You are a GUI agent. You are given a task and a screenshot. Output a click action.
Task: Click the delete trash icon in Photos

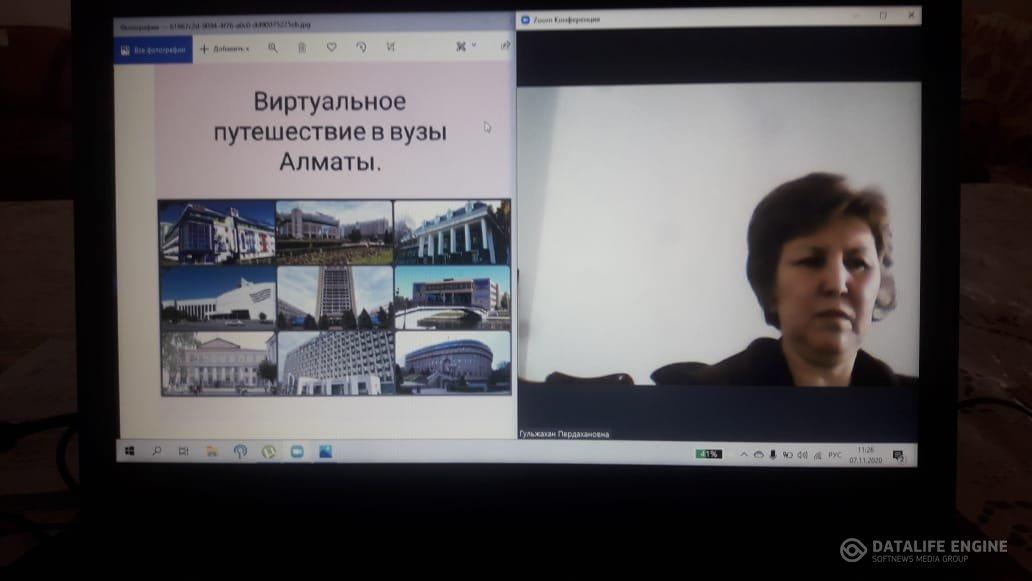click(x=301, y=47)
